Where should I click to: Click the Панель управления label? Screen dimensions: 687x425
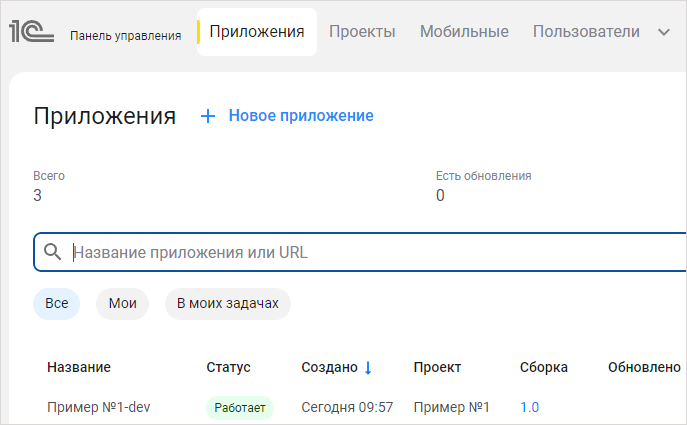tap(126, 36)
